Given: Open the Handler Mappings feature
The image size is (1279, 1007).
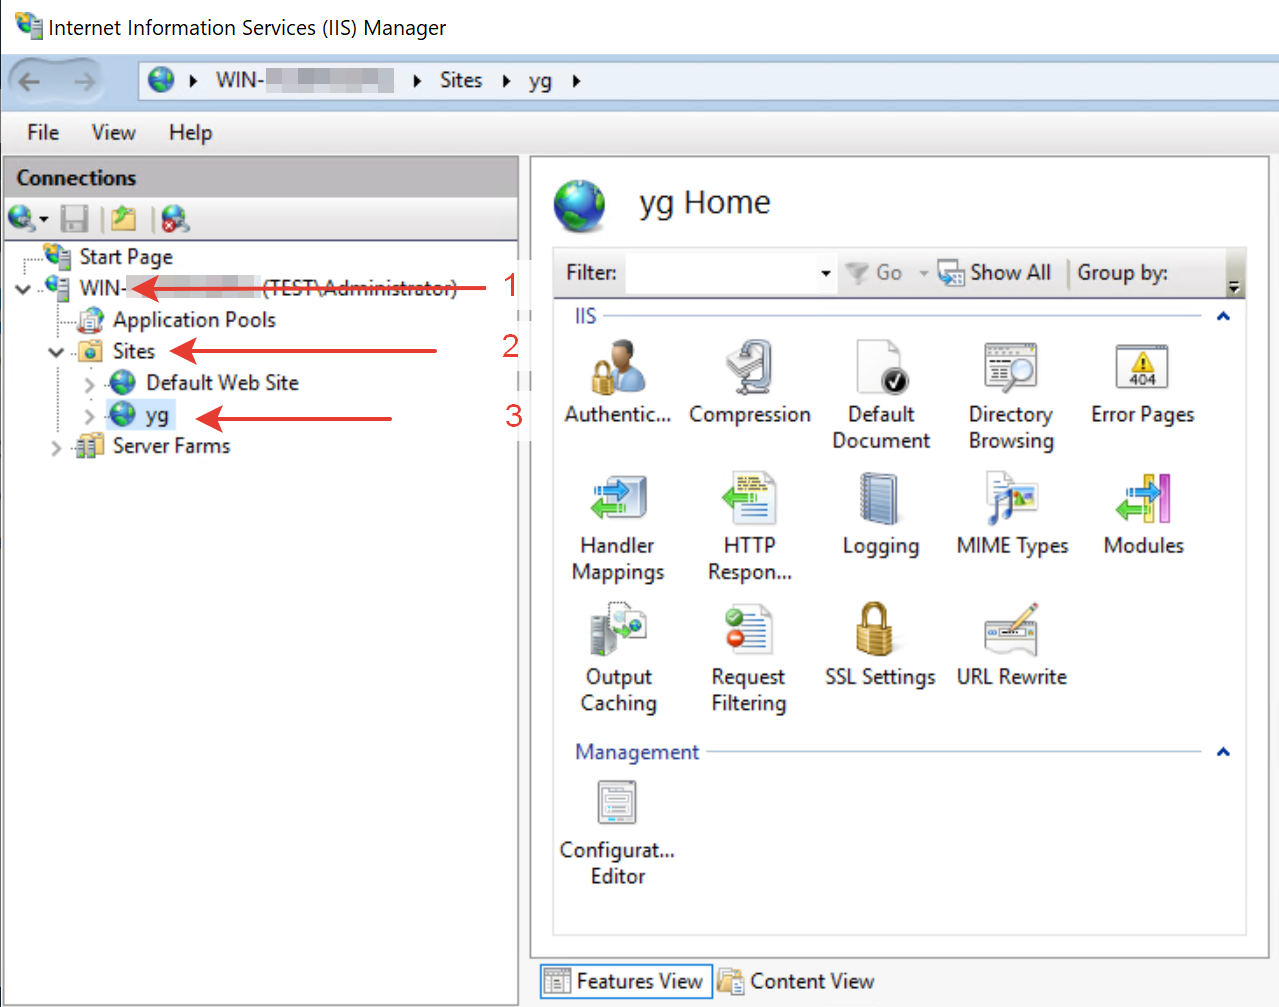Looking at the screenshot, I should (x=618, y=526).
